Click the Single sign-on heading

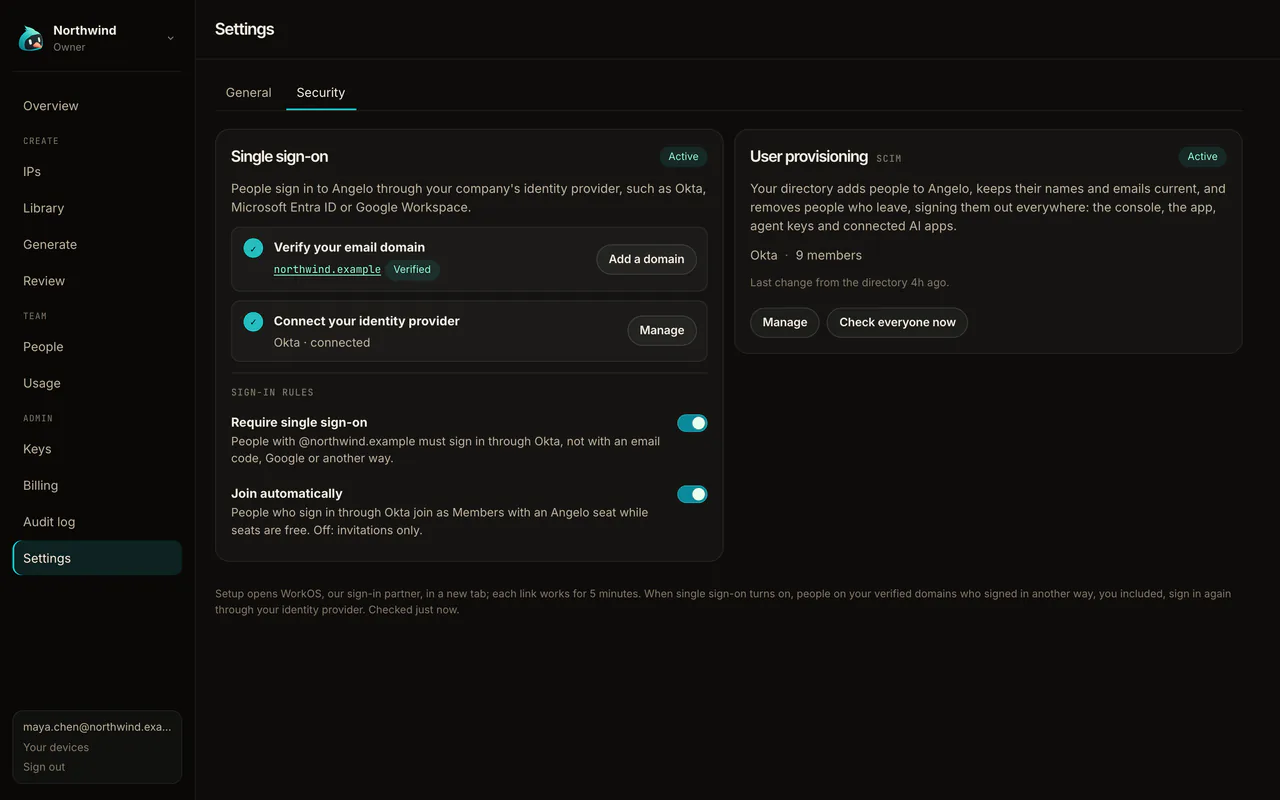point(279,156)
